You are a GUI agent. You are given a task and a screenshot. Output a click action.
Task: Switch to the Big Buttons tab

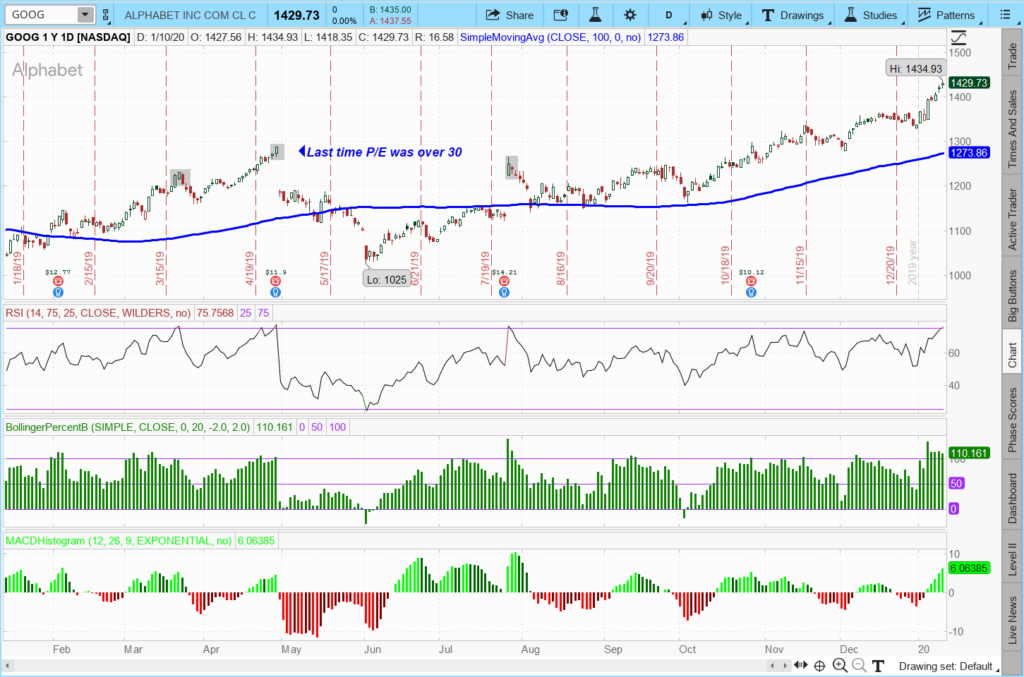point(1012,295)
